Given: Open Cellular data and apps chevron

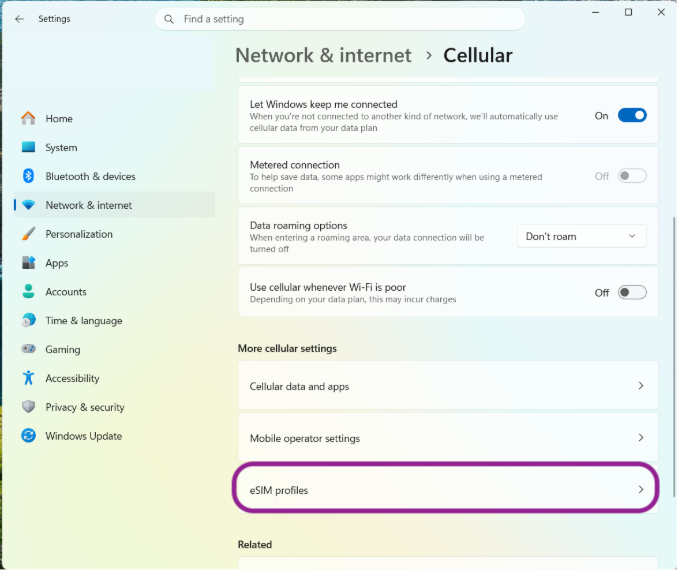Looking at the screenshot, I should click(641, 386).
